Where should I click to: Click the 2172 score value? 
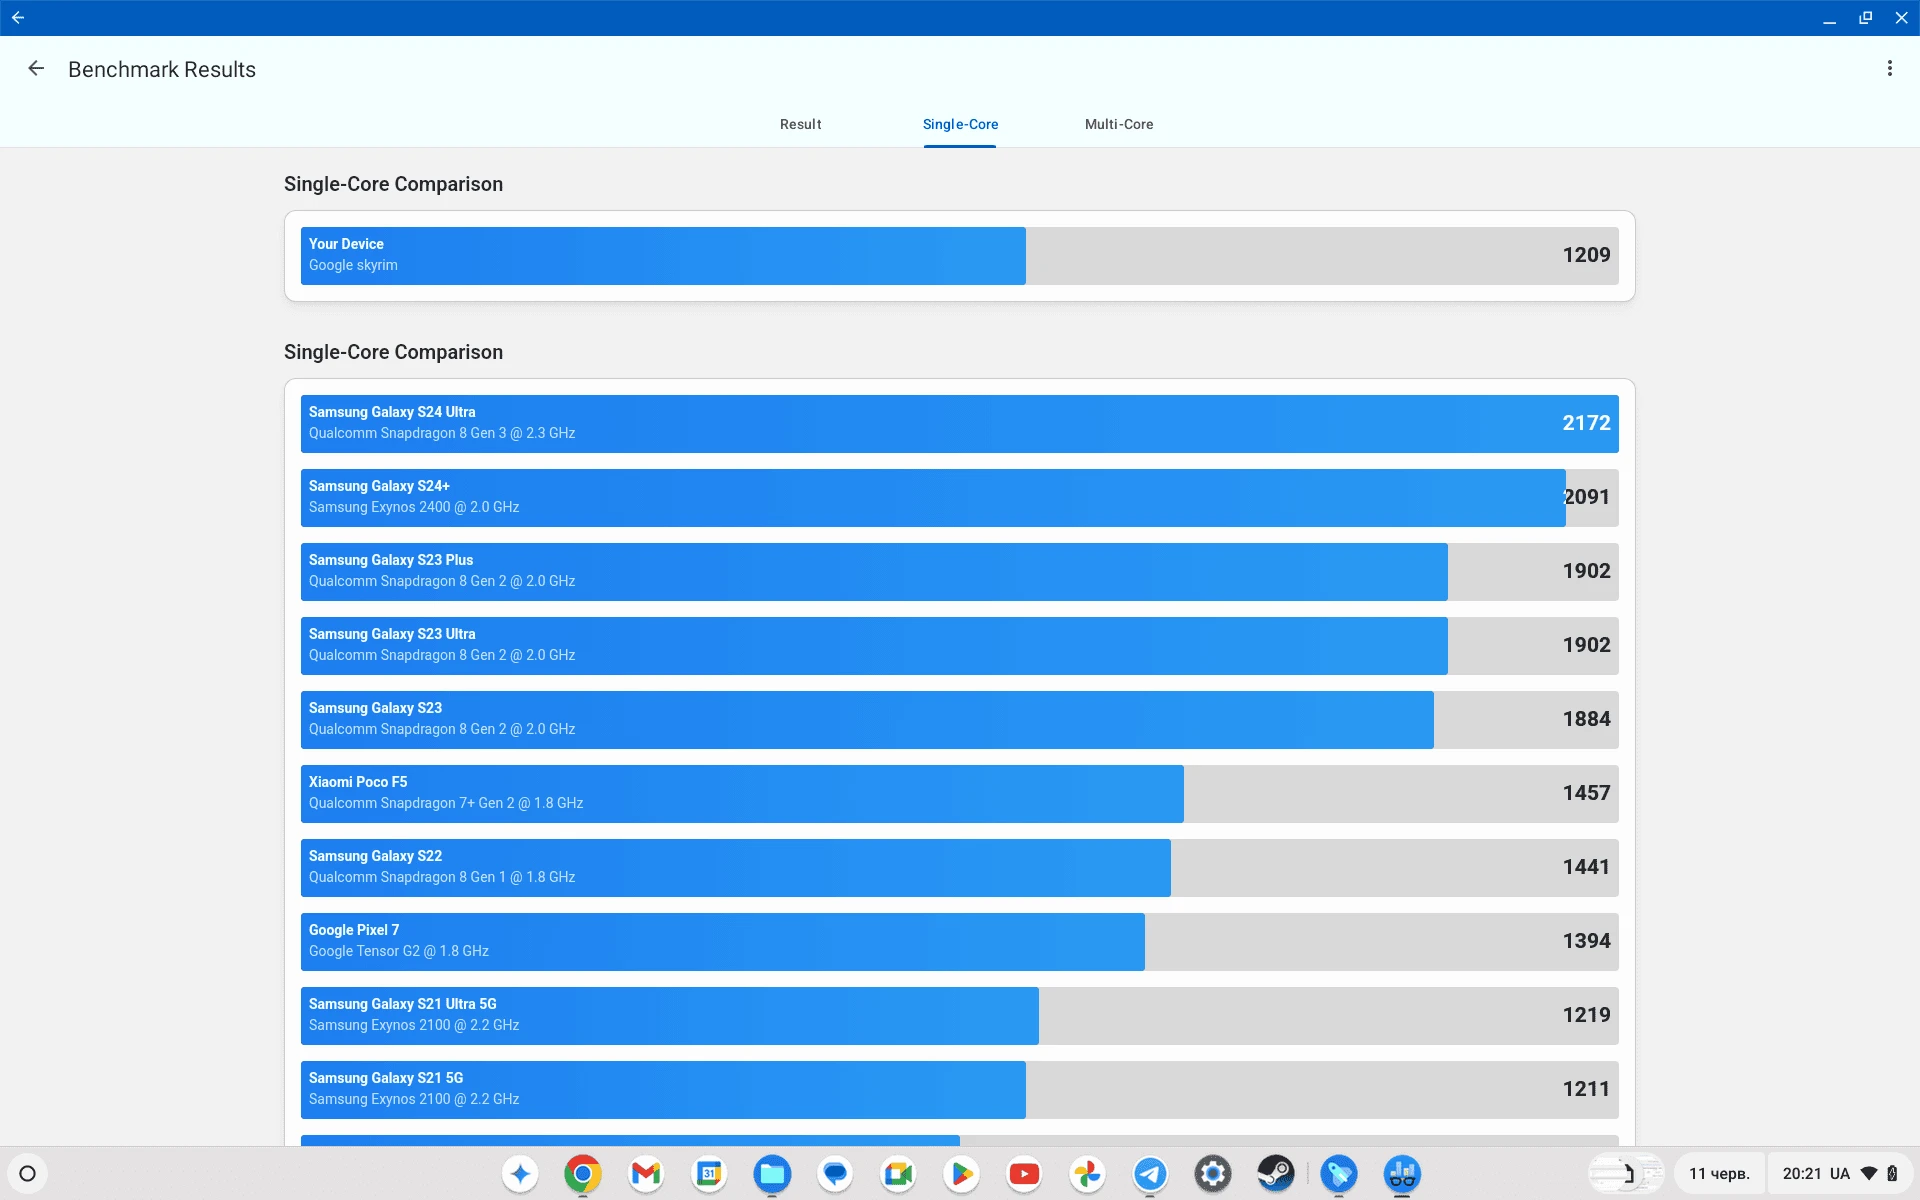click(1586, 423)
